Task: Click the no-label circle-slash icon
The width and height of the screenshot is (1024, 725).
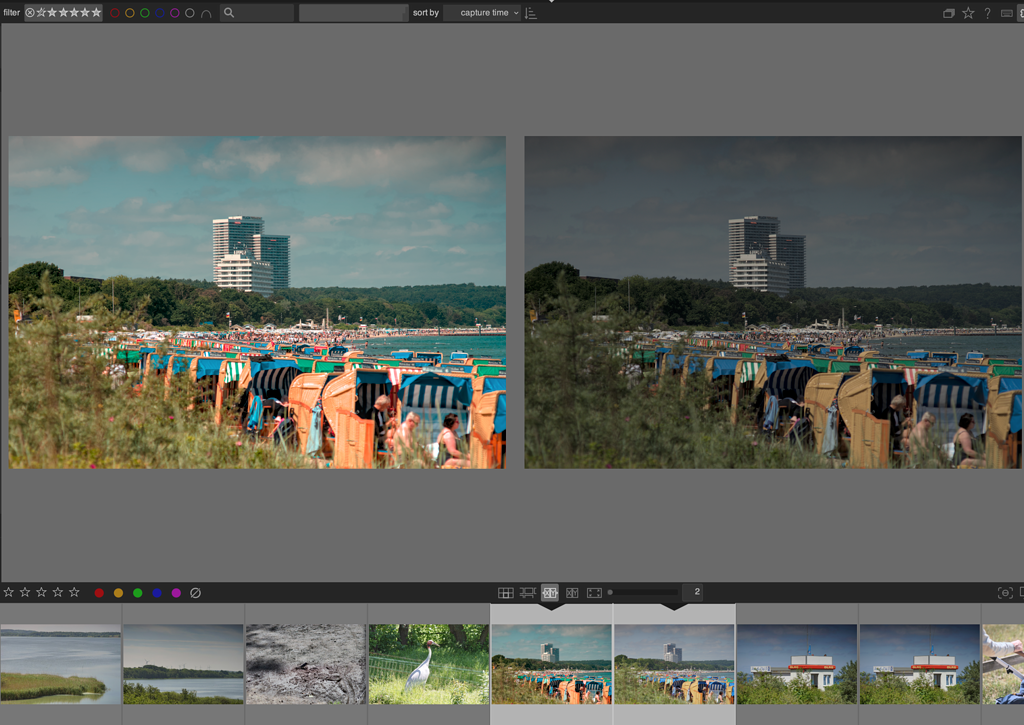Action: (x=194, y=592)
